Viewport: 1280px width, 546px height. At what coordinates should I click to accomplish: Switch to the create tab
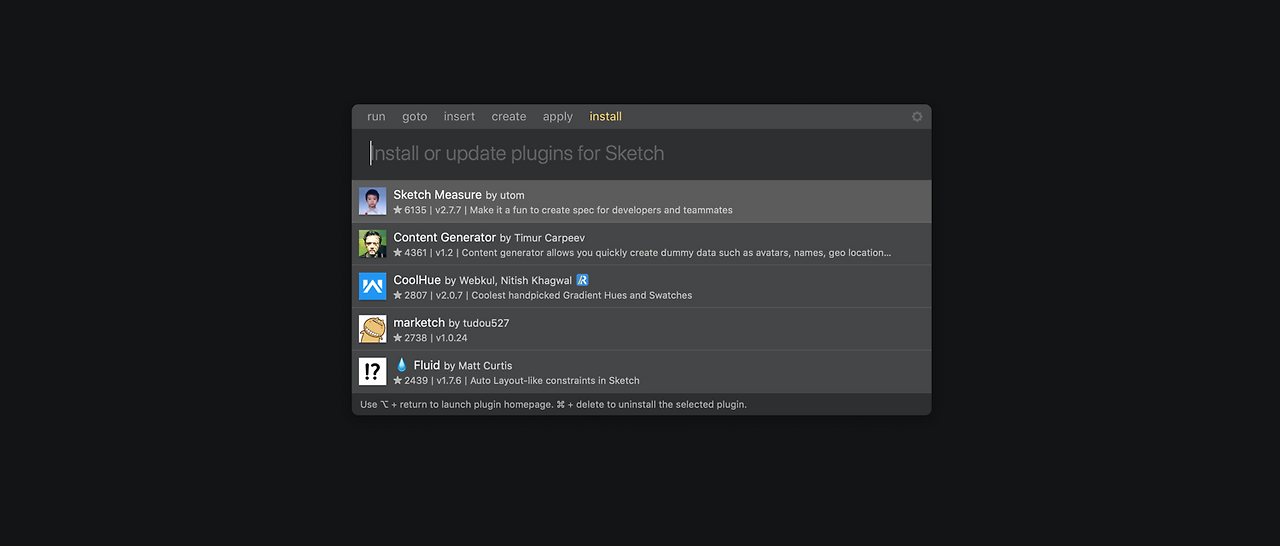pos(509,117)
